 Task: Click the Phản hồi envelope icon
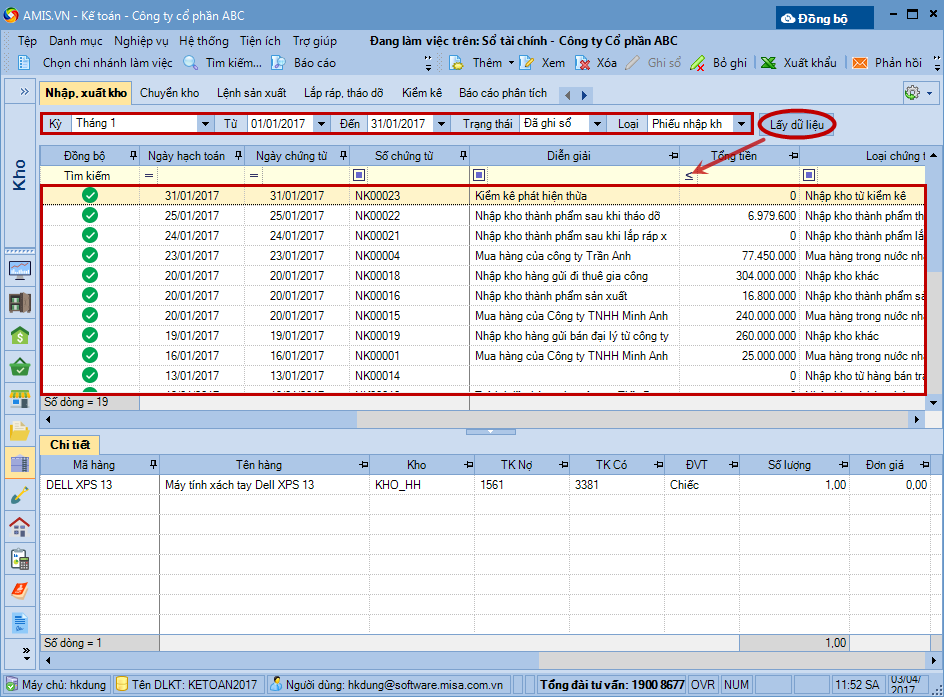(859, 63)
